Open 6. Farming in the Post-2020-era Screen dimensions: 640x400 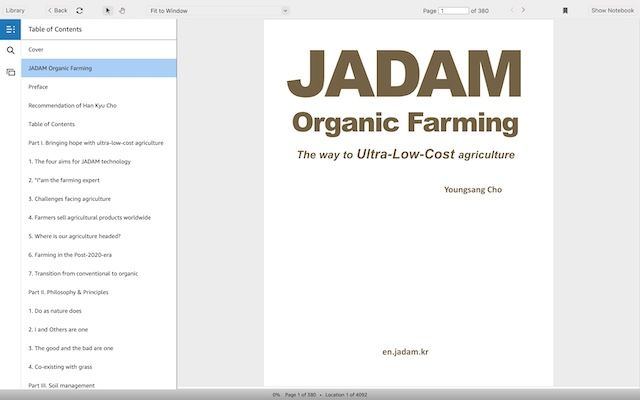pos(99,255)
